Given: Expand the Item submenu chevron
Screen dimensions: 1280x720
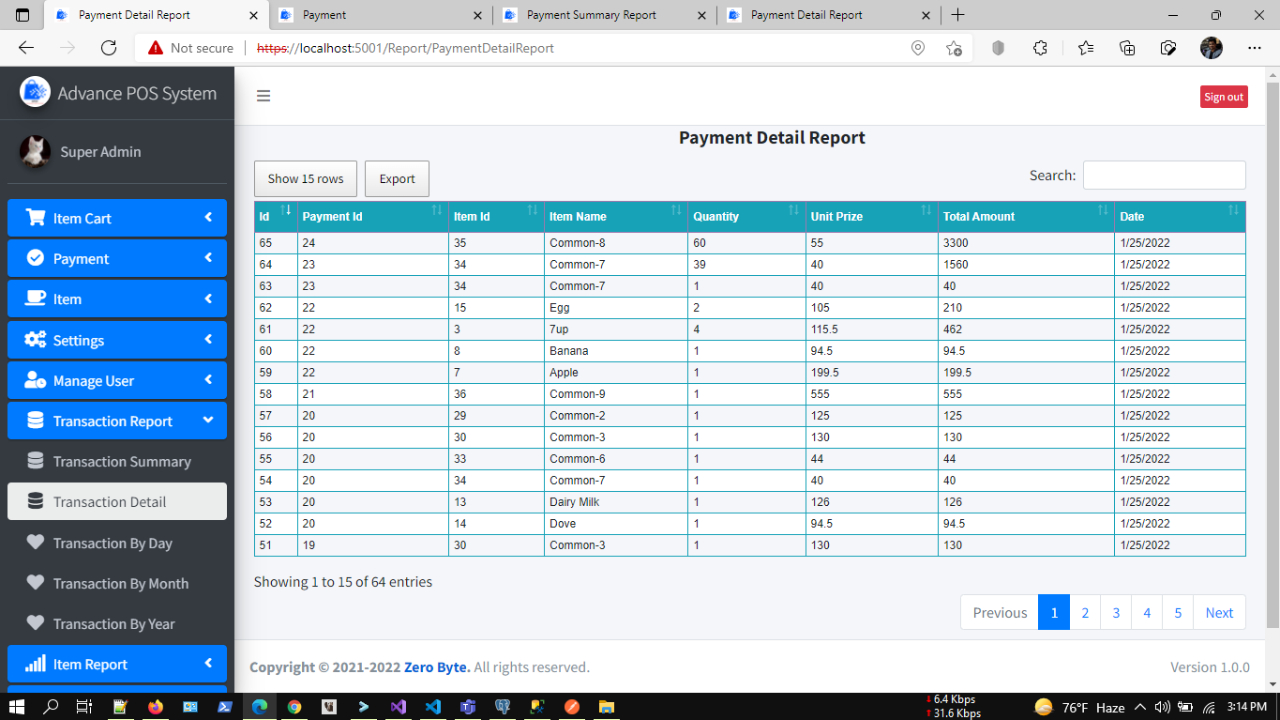Looking at the screenshot, I should click(x=209, y=298).
